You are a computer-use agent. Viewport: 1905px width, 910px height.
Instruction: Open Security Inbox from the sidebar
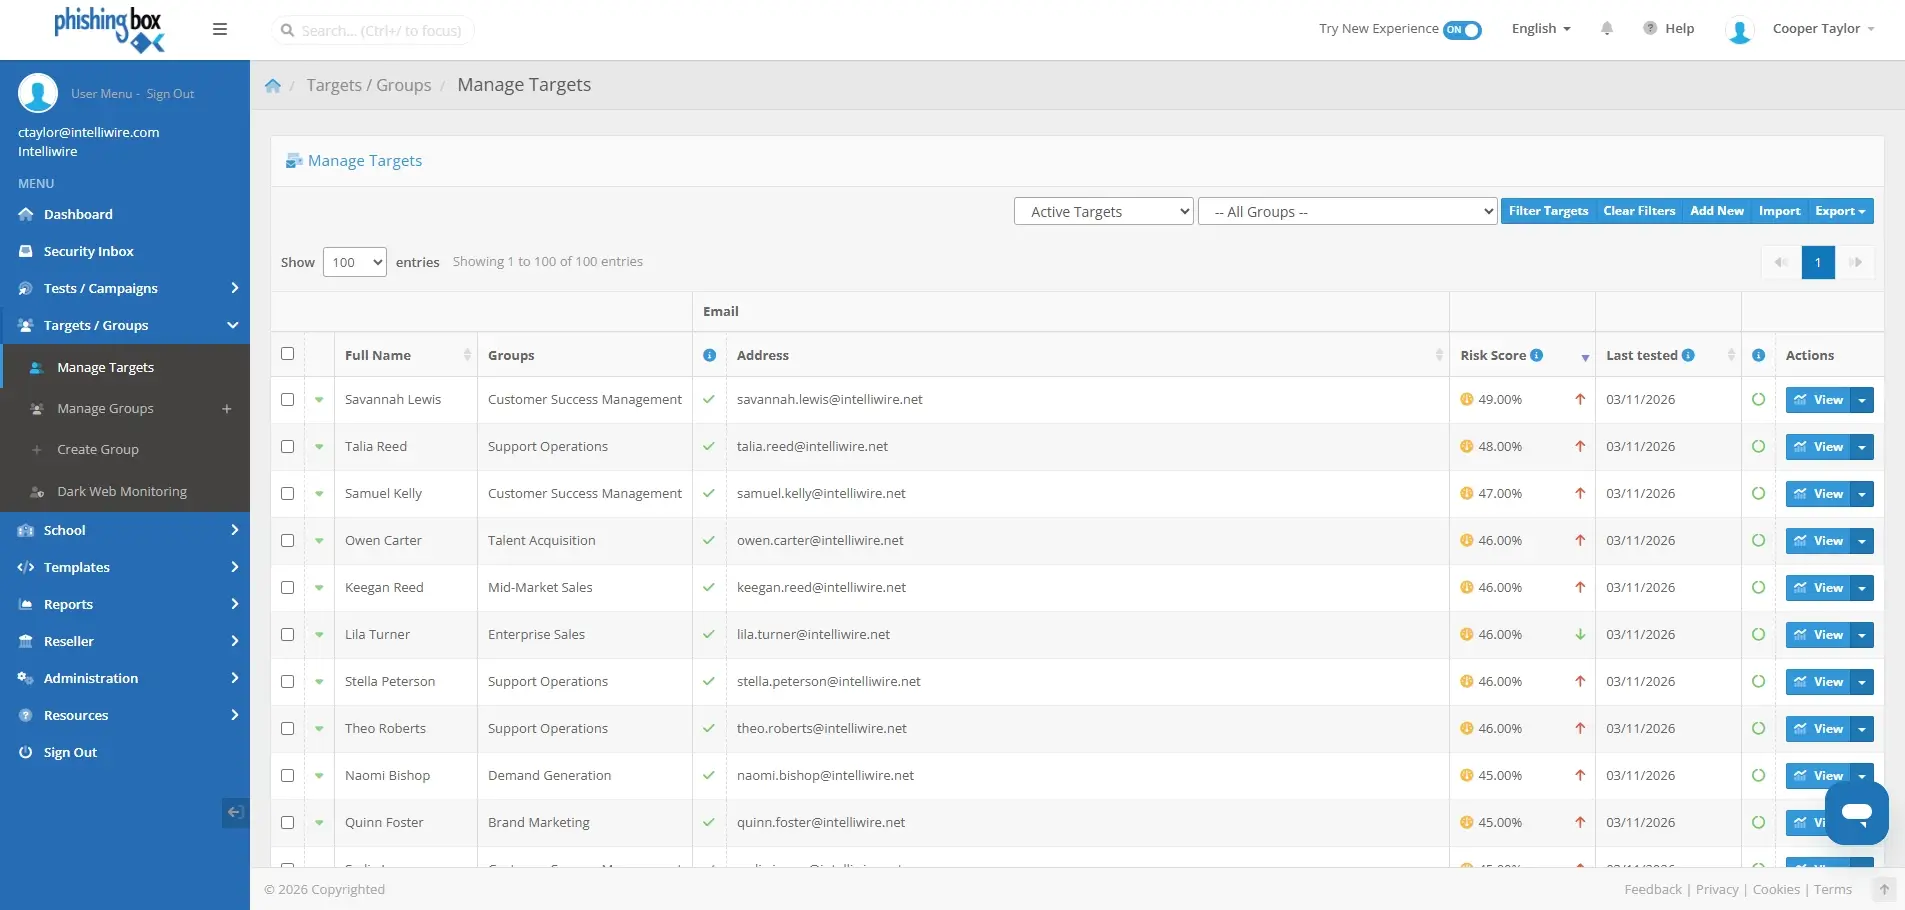pyautogui.click(x=88, y=252)
